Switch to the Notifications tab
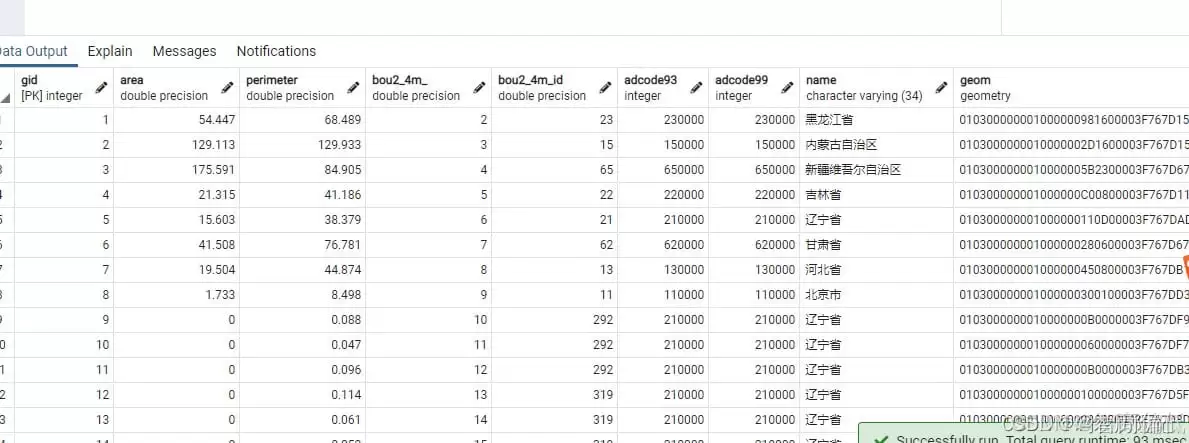The height and width of the screenshot is (443, 1189). [x=276, y=51]
